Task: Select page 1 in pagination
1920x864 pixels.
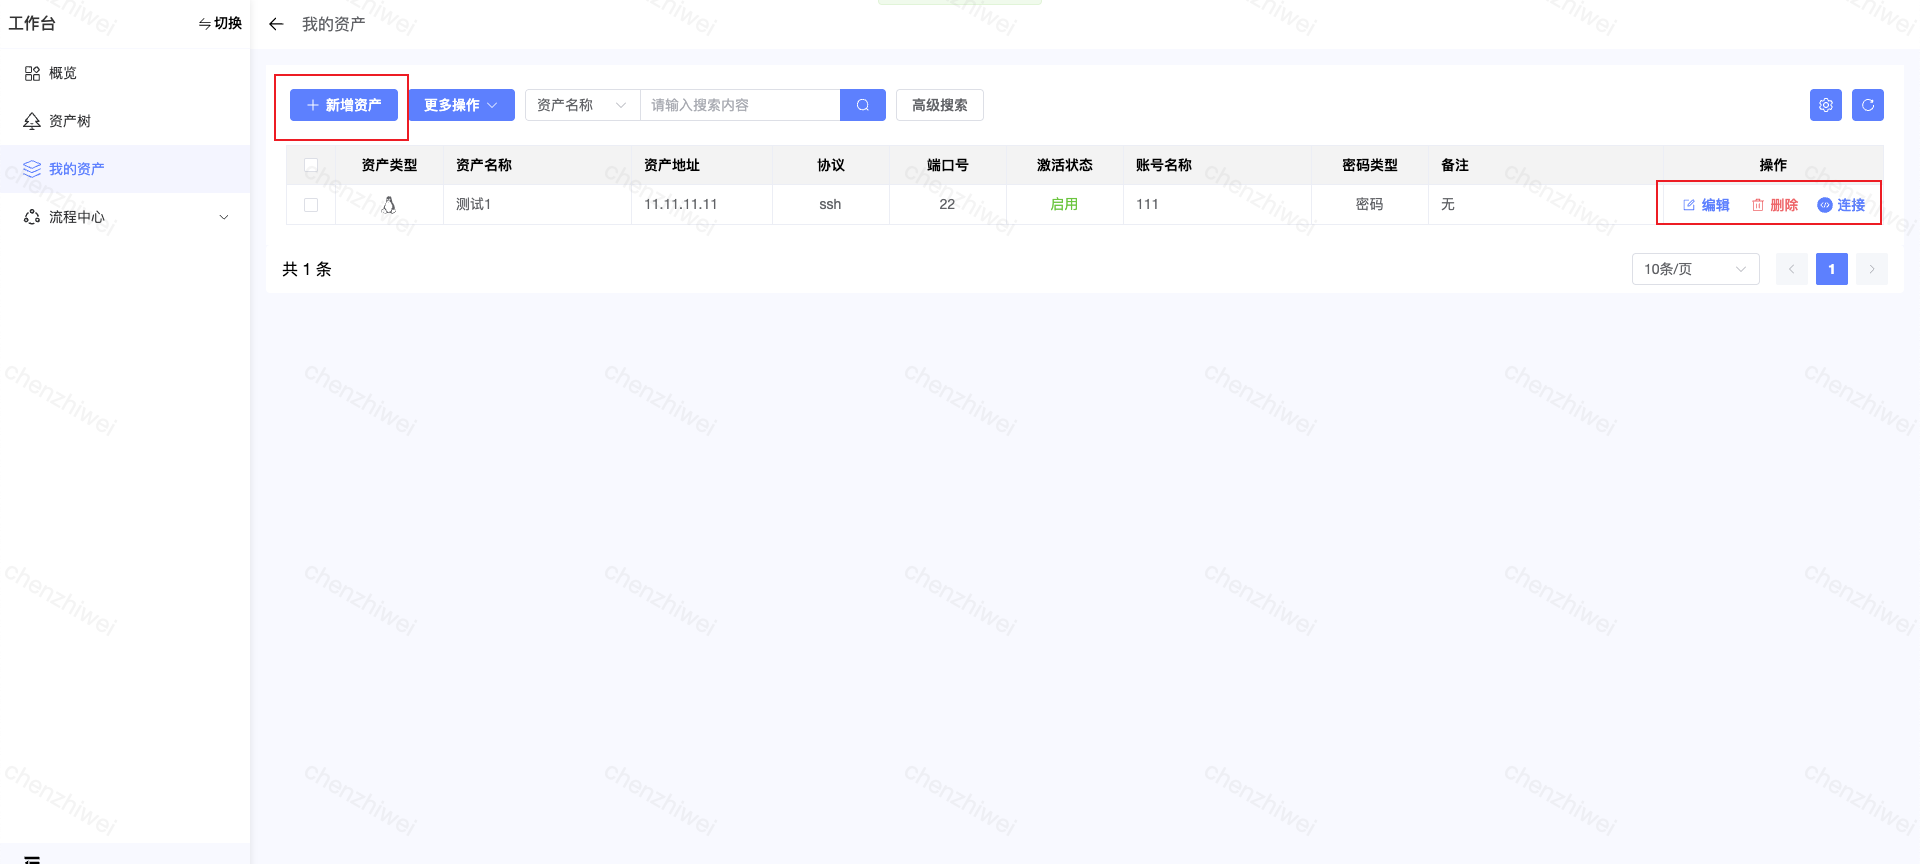Action: click(1832, 269)
